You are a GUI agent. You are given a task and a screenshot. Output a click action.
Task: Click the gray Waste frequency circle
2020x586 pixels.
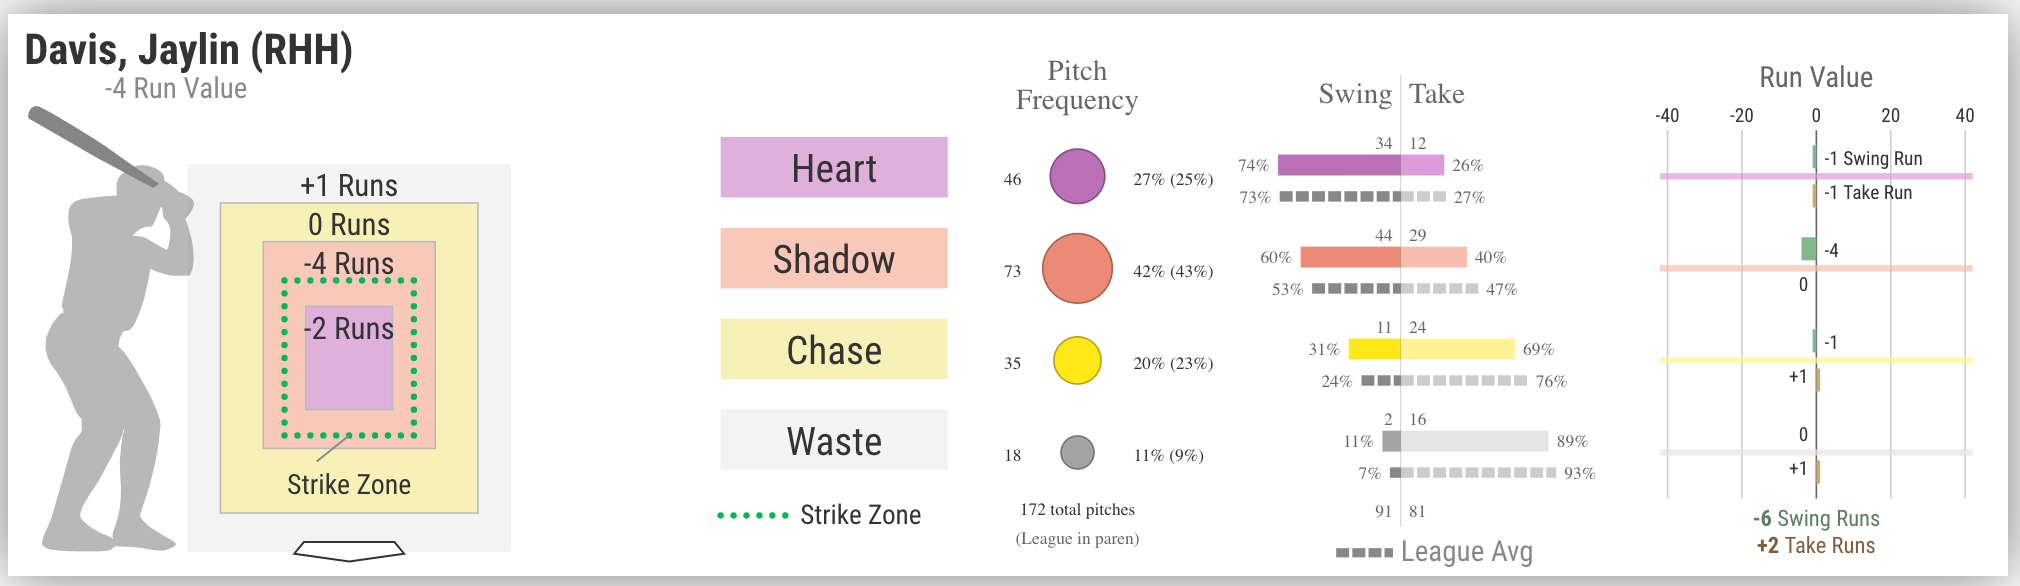pyautogui.click(x=1077, y=452)
